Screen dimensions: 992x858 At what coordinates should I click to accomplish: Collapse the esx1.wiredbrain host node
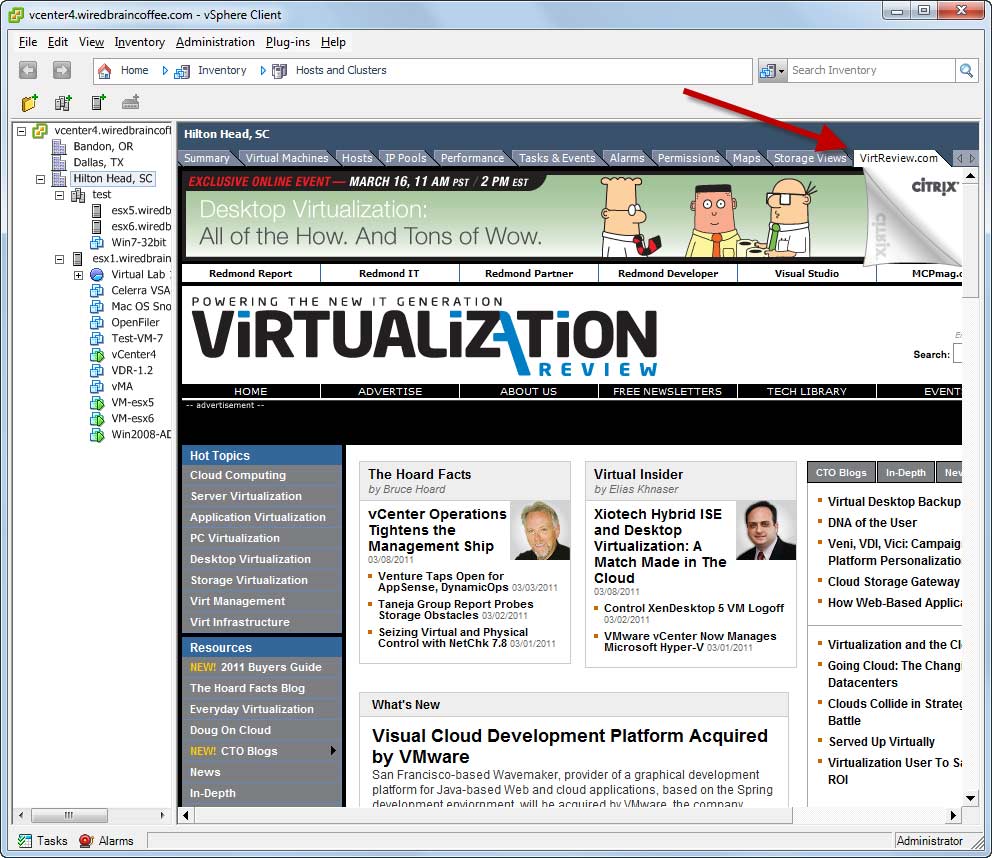point(59,259)
